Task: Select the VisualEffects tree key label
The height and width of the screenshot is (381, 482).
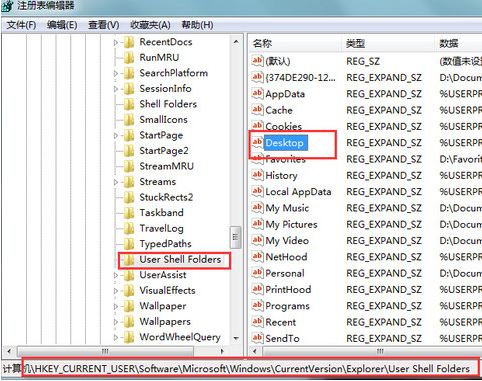Action: pyautogui.click(x=167, y=291)
